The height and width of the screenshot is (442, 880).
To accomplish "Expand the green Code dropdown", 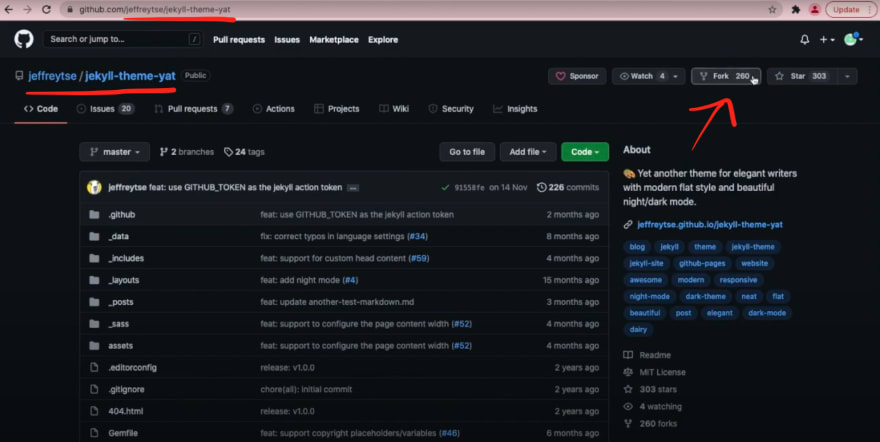I will pyautogui.click(x=585, y=152).
